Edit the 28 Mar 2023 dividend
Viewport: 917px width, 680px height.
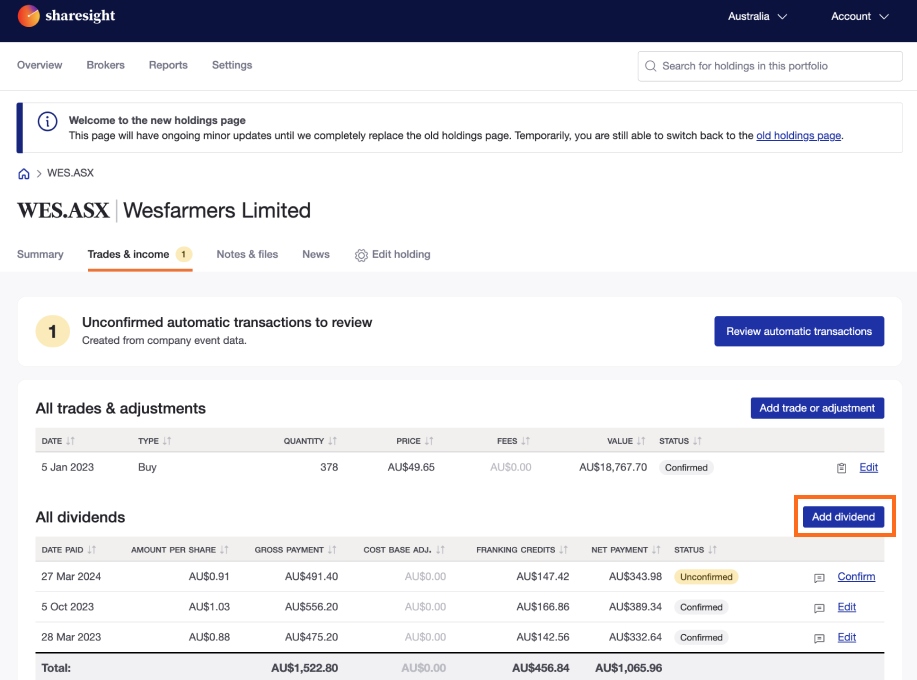click(846, 637)
